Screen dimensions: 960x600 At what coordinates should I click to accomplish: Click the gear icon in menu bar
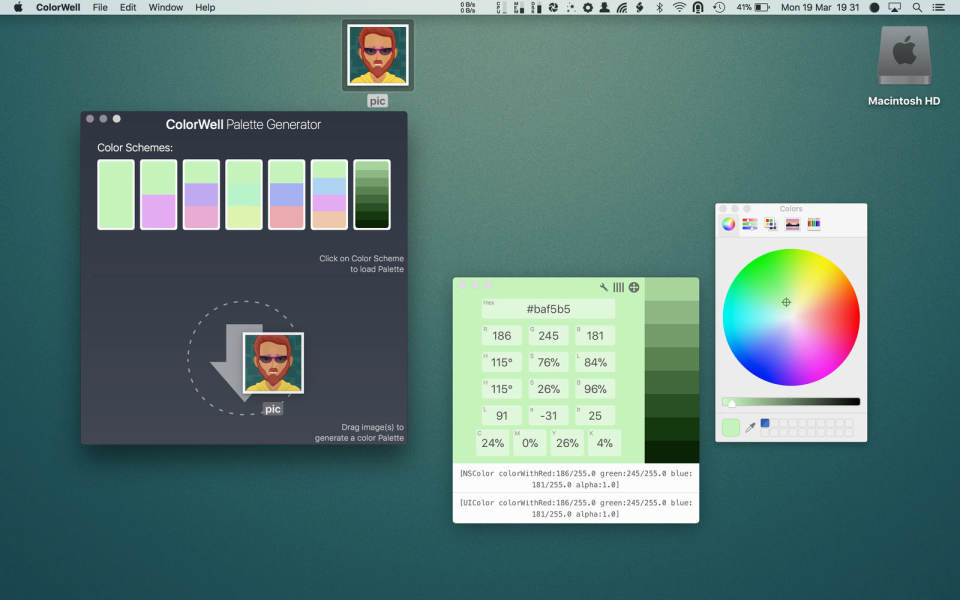587,7
